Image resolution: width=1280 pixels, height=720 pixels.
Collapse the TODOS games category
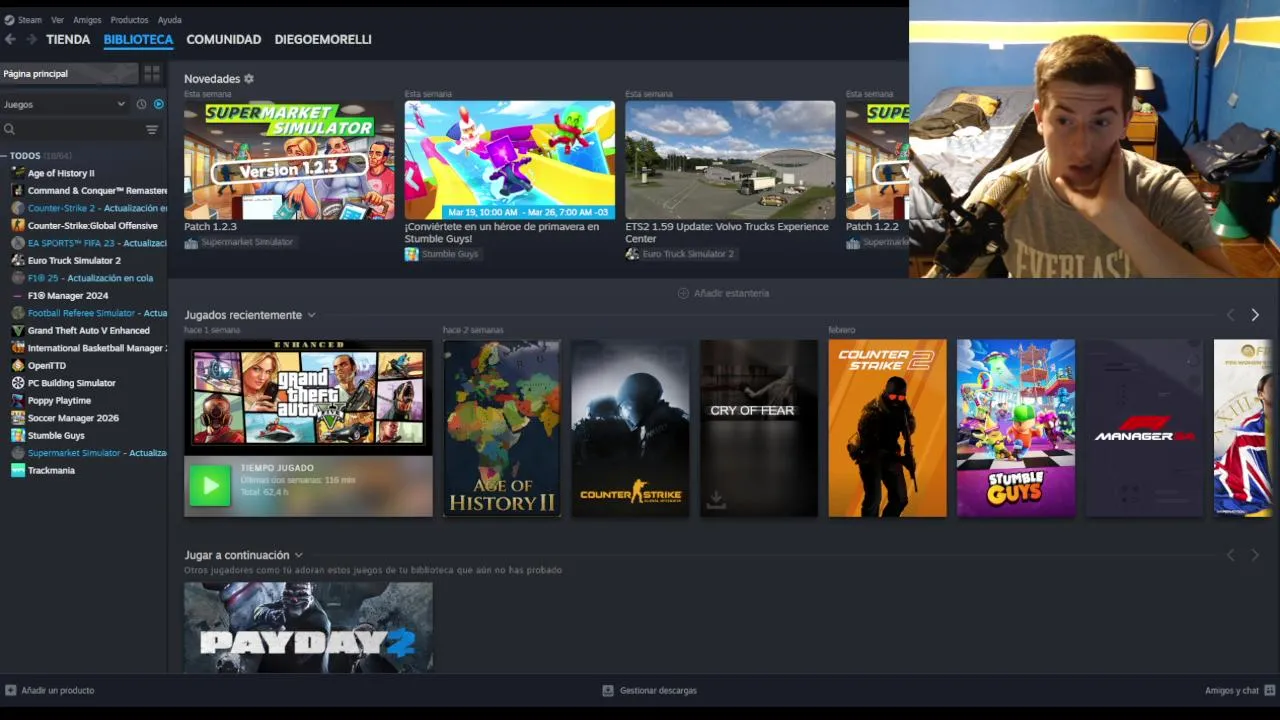(x=4, y=156)
